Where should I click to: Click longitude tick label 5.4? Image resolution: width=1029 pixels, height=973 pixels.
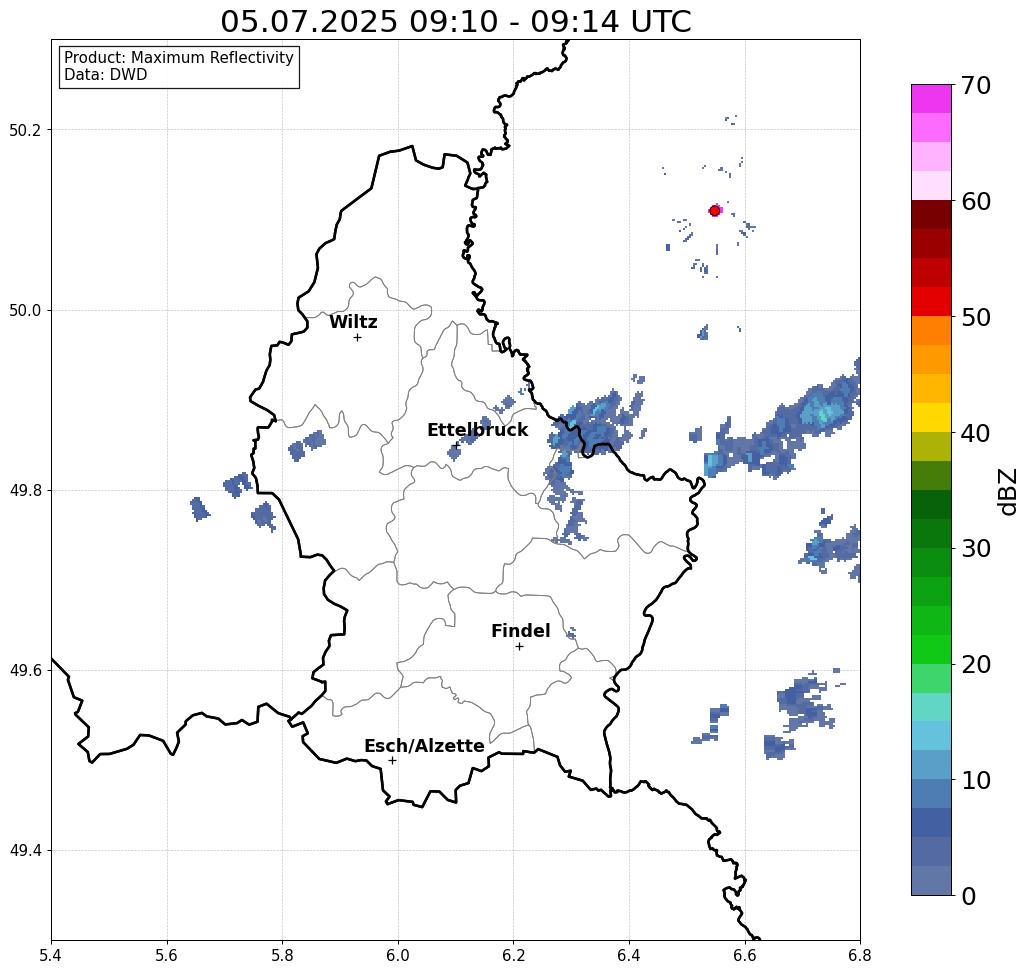click(x=51, y=955)
